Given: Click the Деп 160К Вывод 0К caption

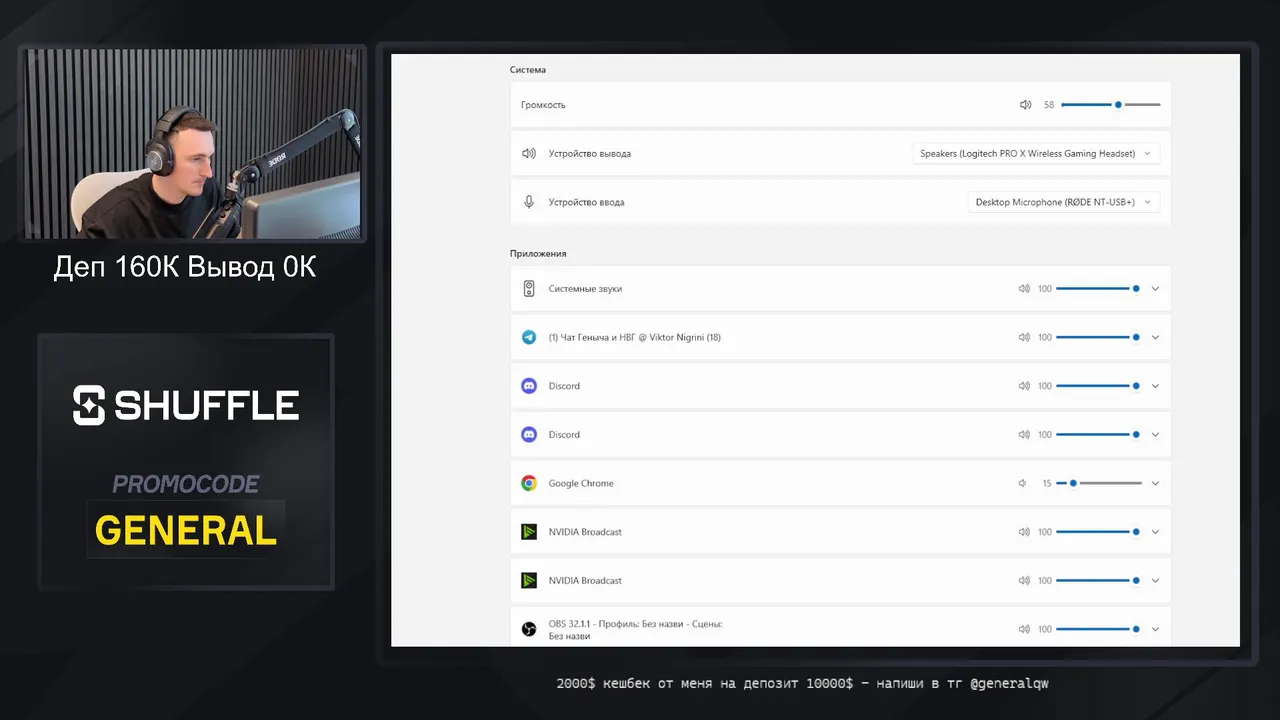Looking at the screenshot, I should click(x=185, y=268).
